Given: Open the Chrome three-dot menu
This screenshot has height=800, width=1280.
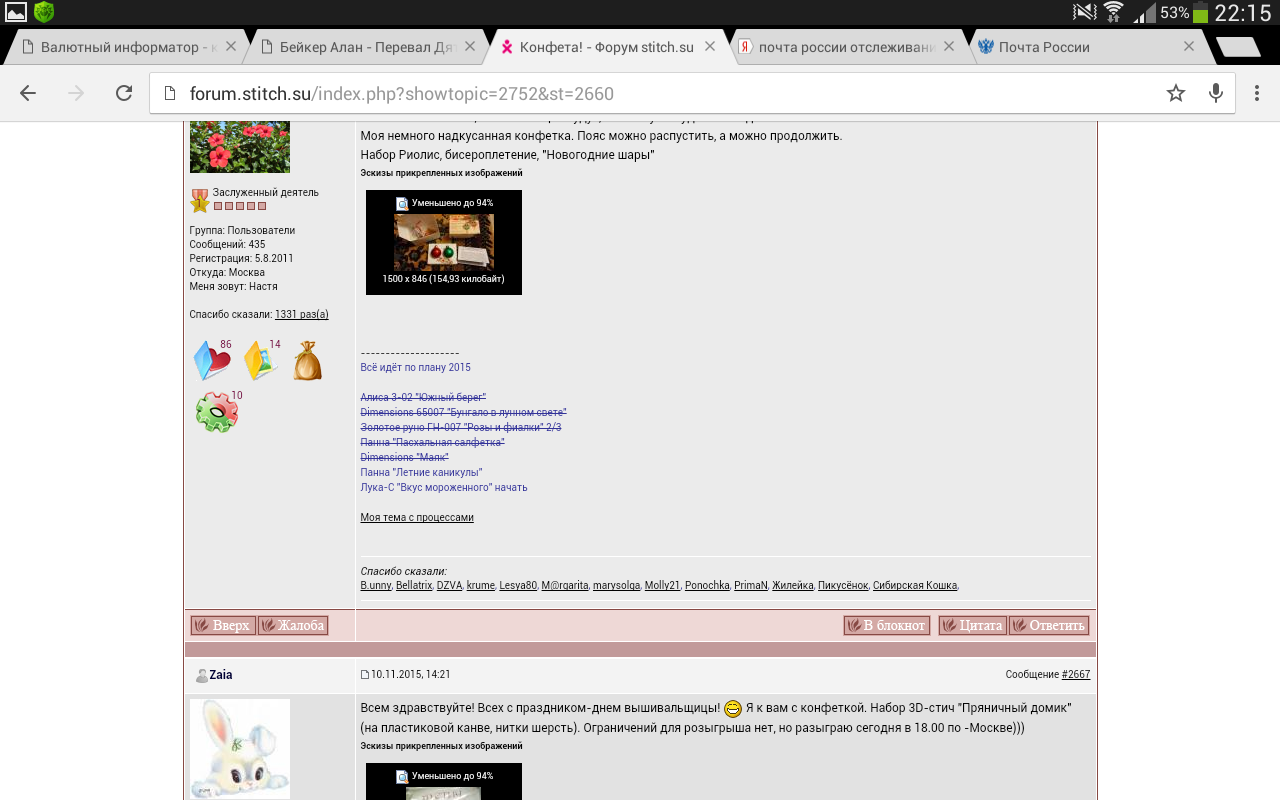Looking at the screenshot, I should [x=1256, y=93].
